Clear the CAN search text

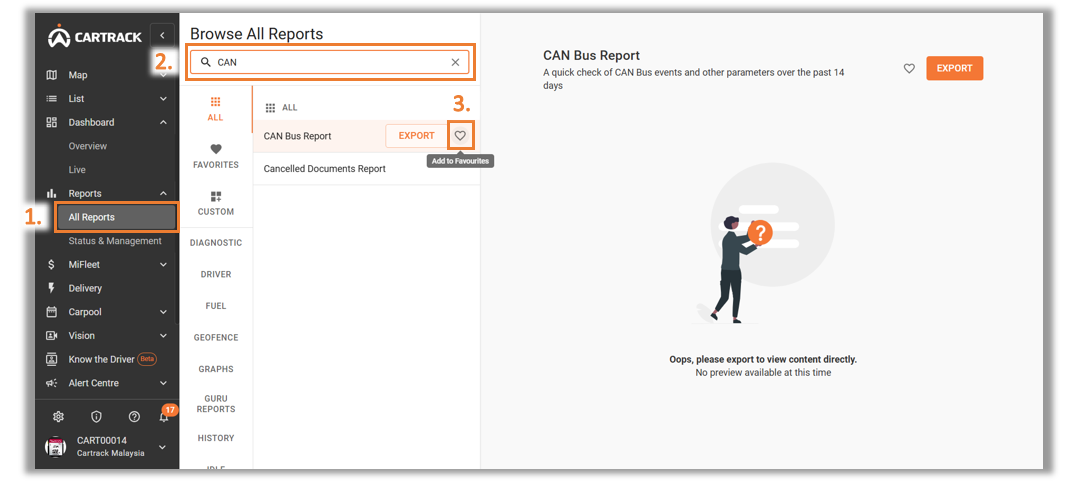[455, 62]
